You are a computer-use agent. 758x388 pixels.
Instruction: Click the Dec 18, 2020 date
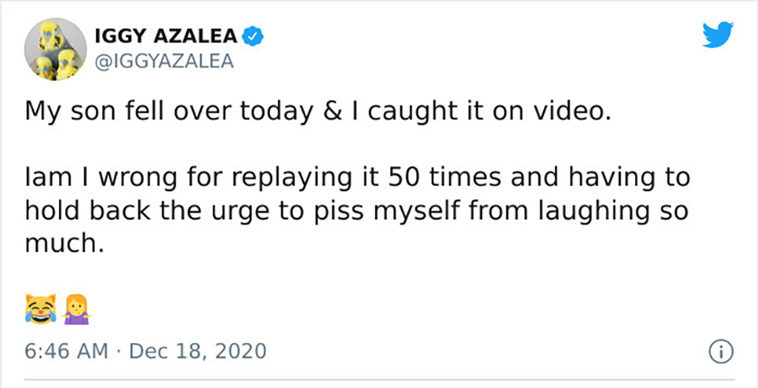click(x=198, y=351)
